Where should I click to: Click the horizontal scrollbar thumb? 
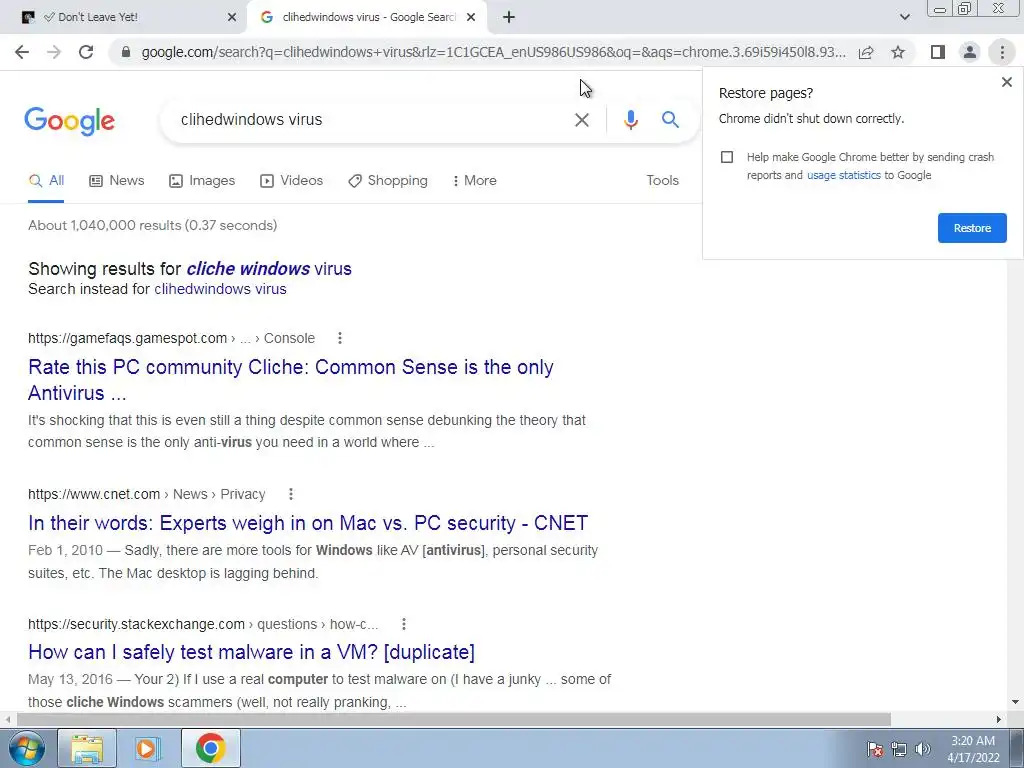point(454,720)
